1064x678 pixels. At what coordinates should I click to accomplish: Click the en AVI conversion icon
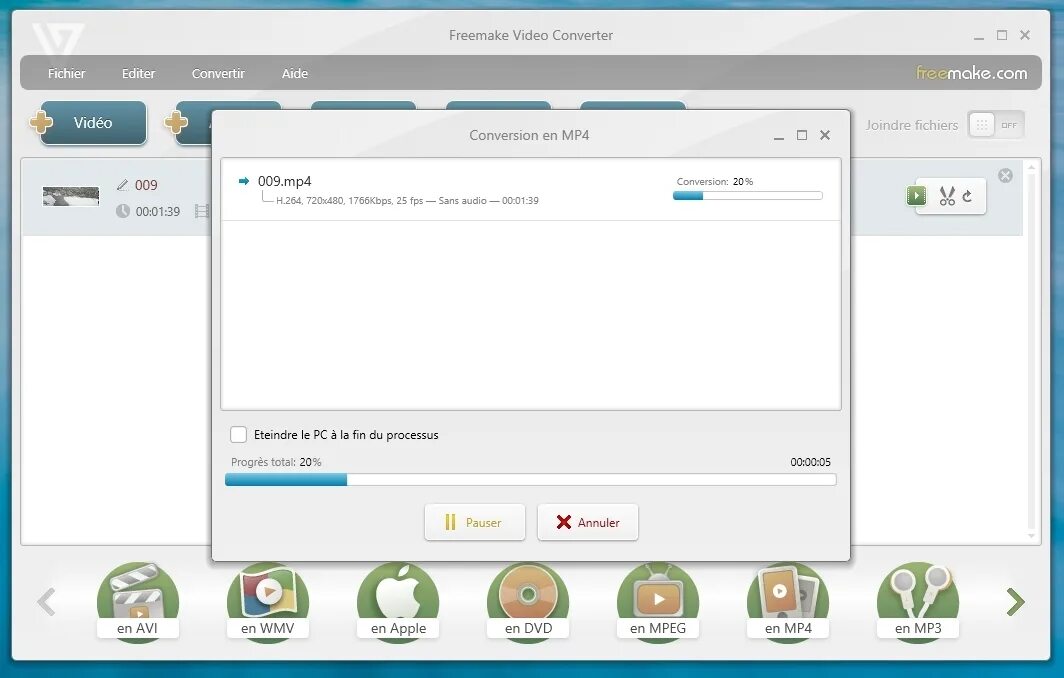pos(138,601)
